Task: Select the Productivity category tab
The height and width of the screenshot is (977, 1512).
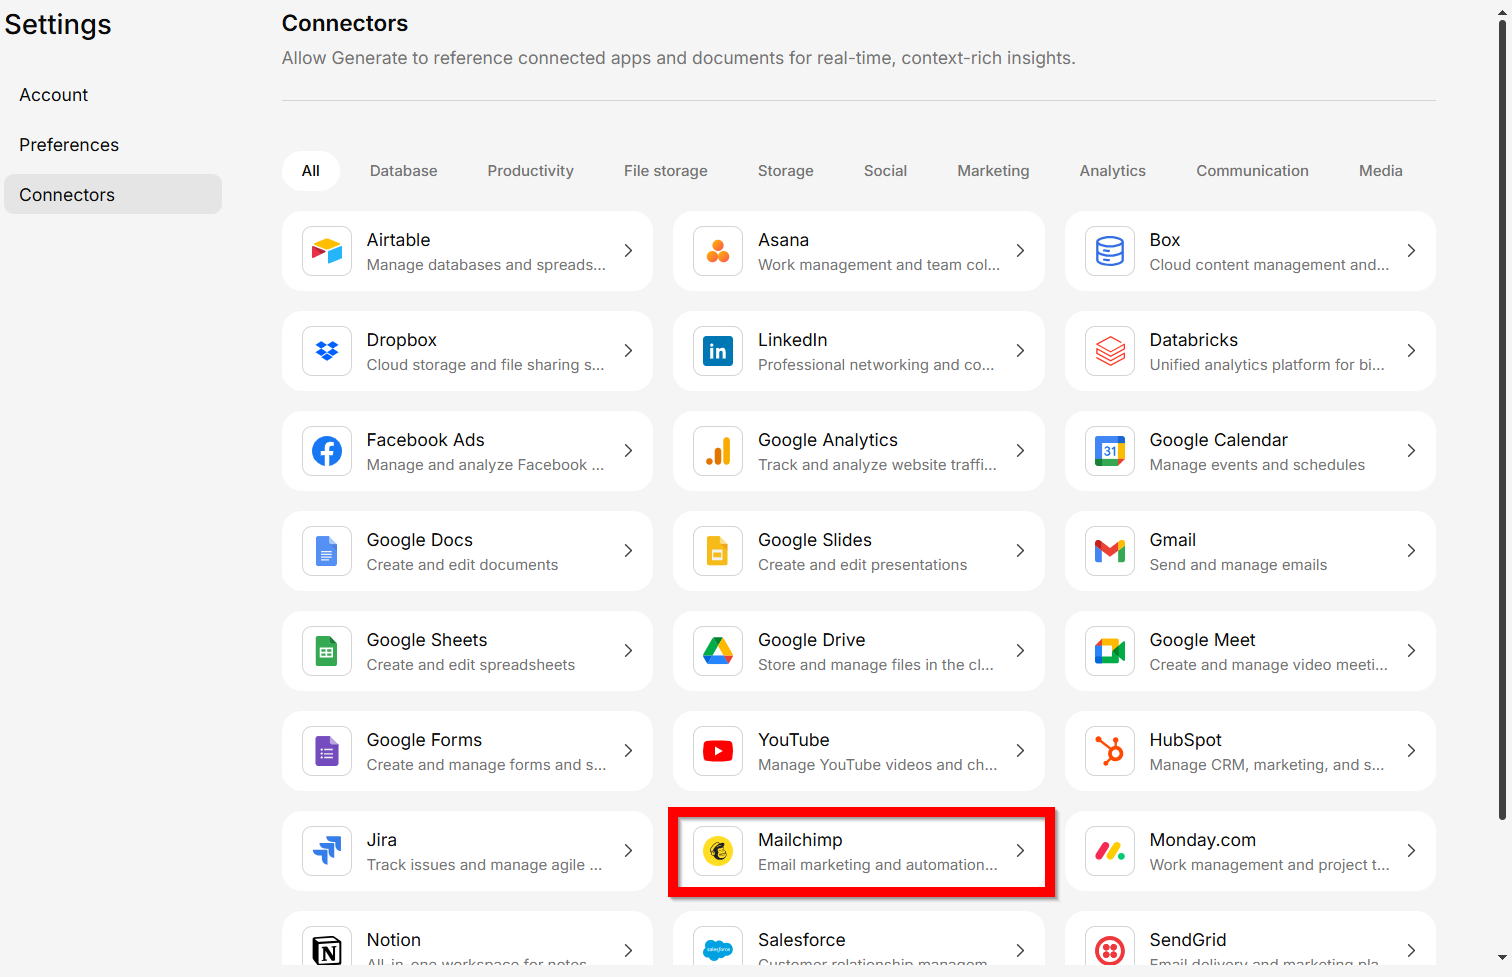Action: point(530,171)
